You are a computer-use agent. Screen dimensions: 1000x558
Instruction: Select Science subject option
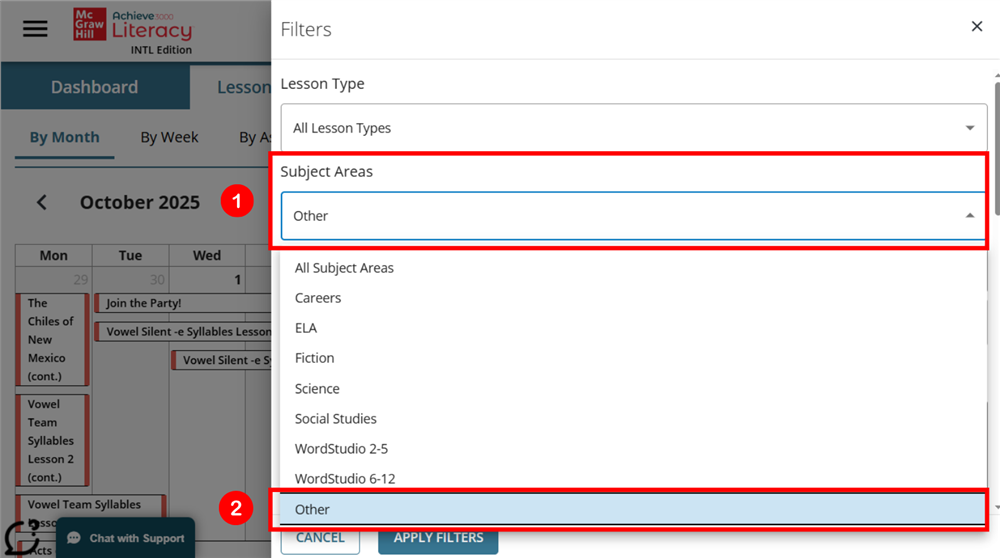[x=317, y=389]
